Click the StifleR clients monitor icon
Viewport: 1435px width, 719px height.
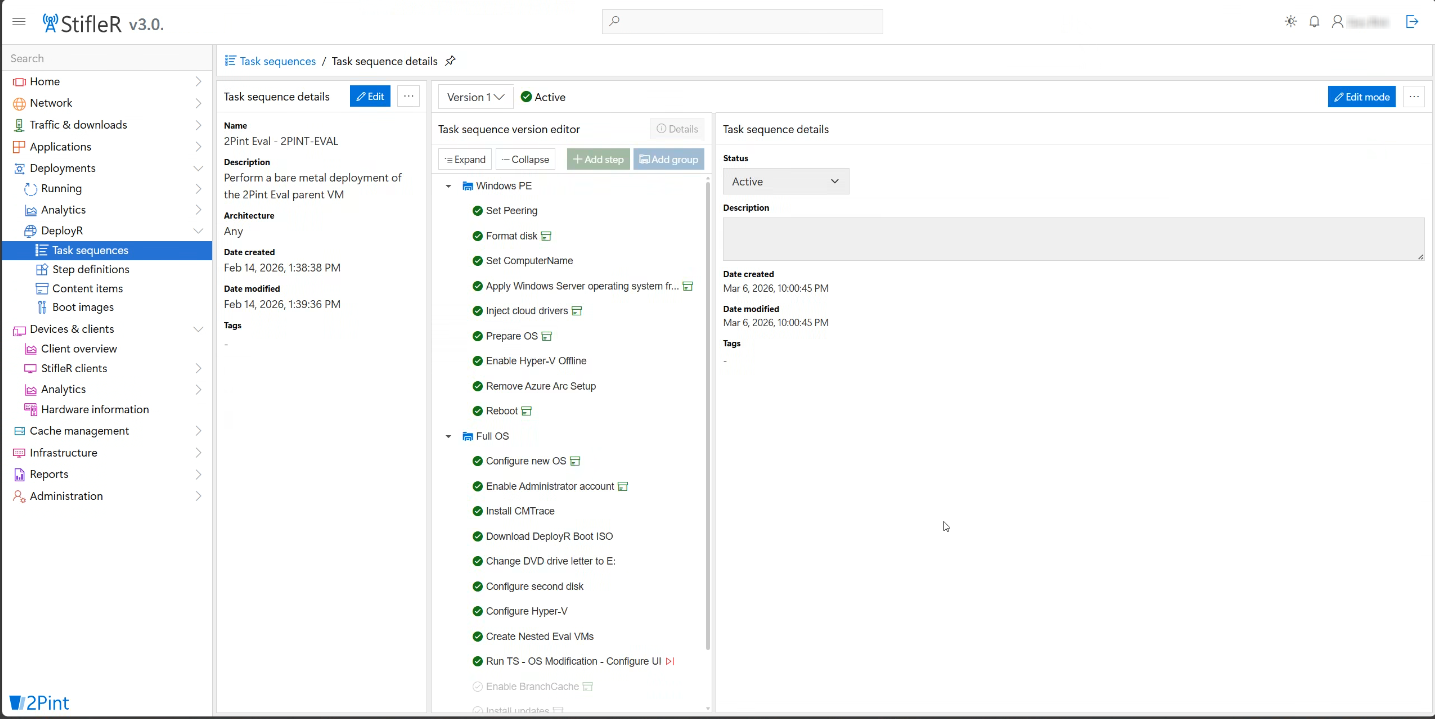click(x=30, y=369)
